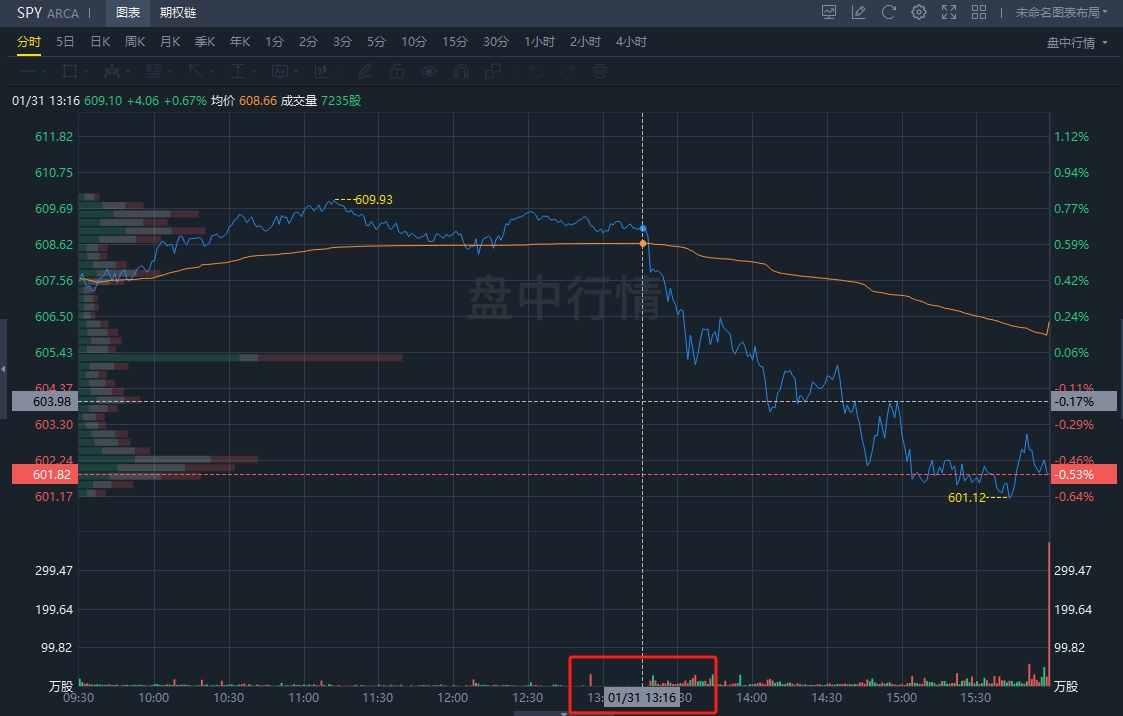Open the 盘中行情 session dropdown
The width and height of the screenshot is (1123, 716).
click(x=1077, y=42)
